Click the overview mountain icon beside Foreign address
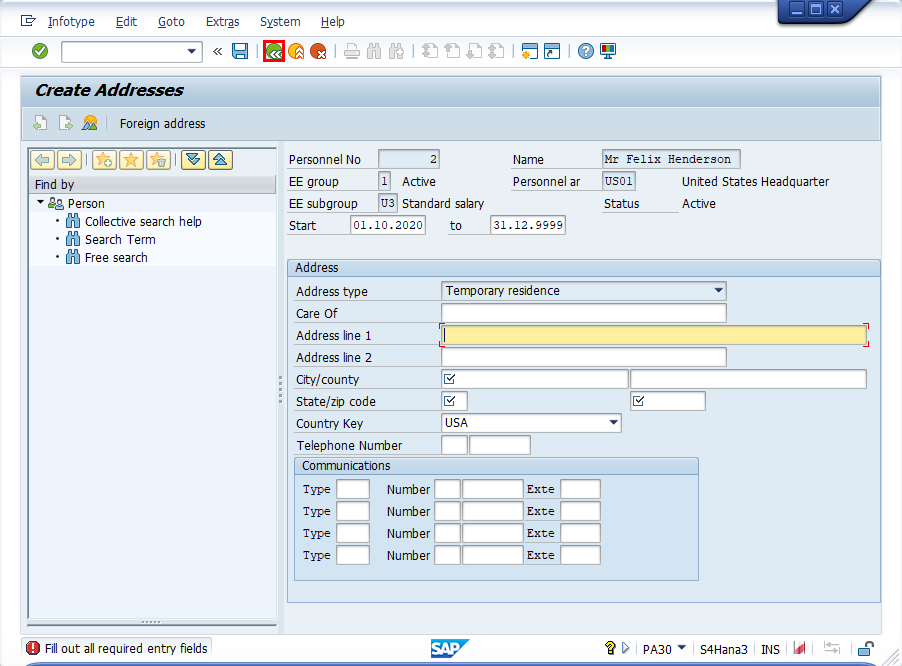The height and width of the screenshot is (666, 902). (90, 123)
